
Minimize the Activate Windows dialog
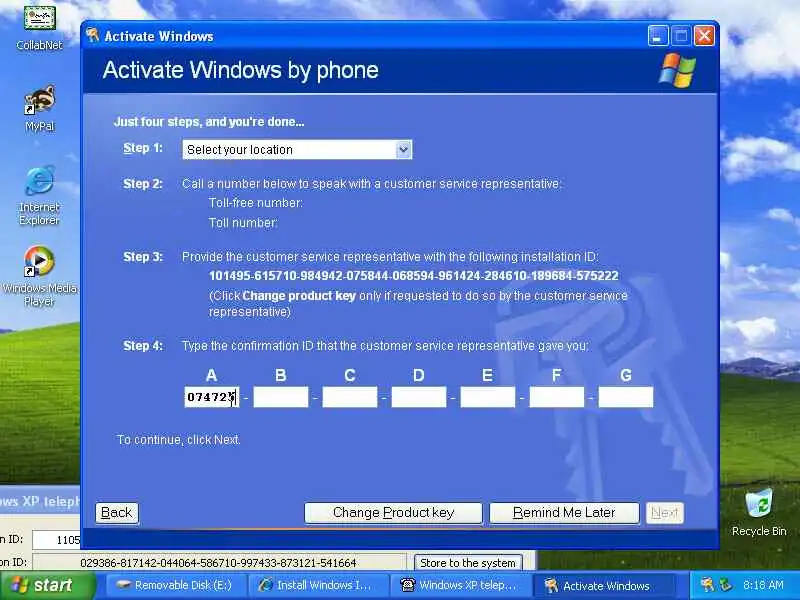click(x=658, y=36)
